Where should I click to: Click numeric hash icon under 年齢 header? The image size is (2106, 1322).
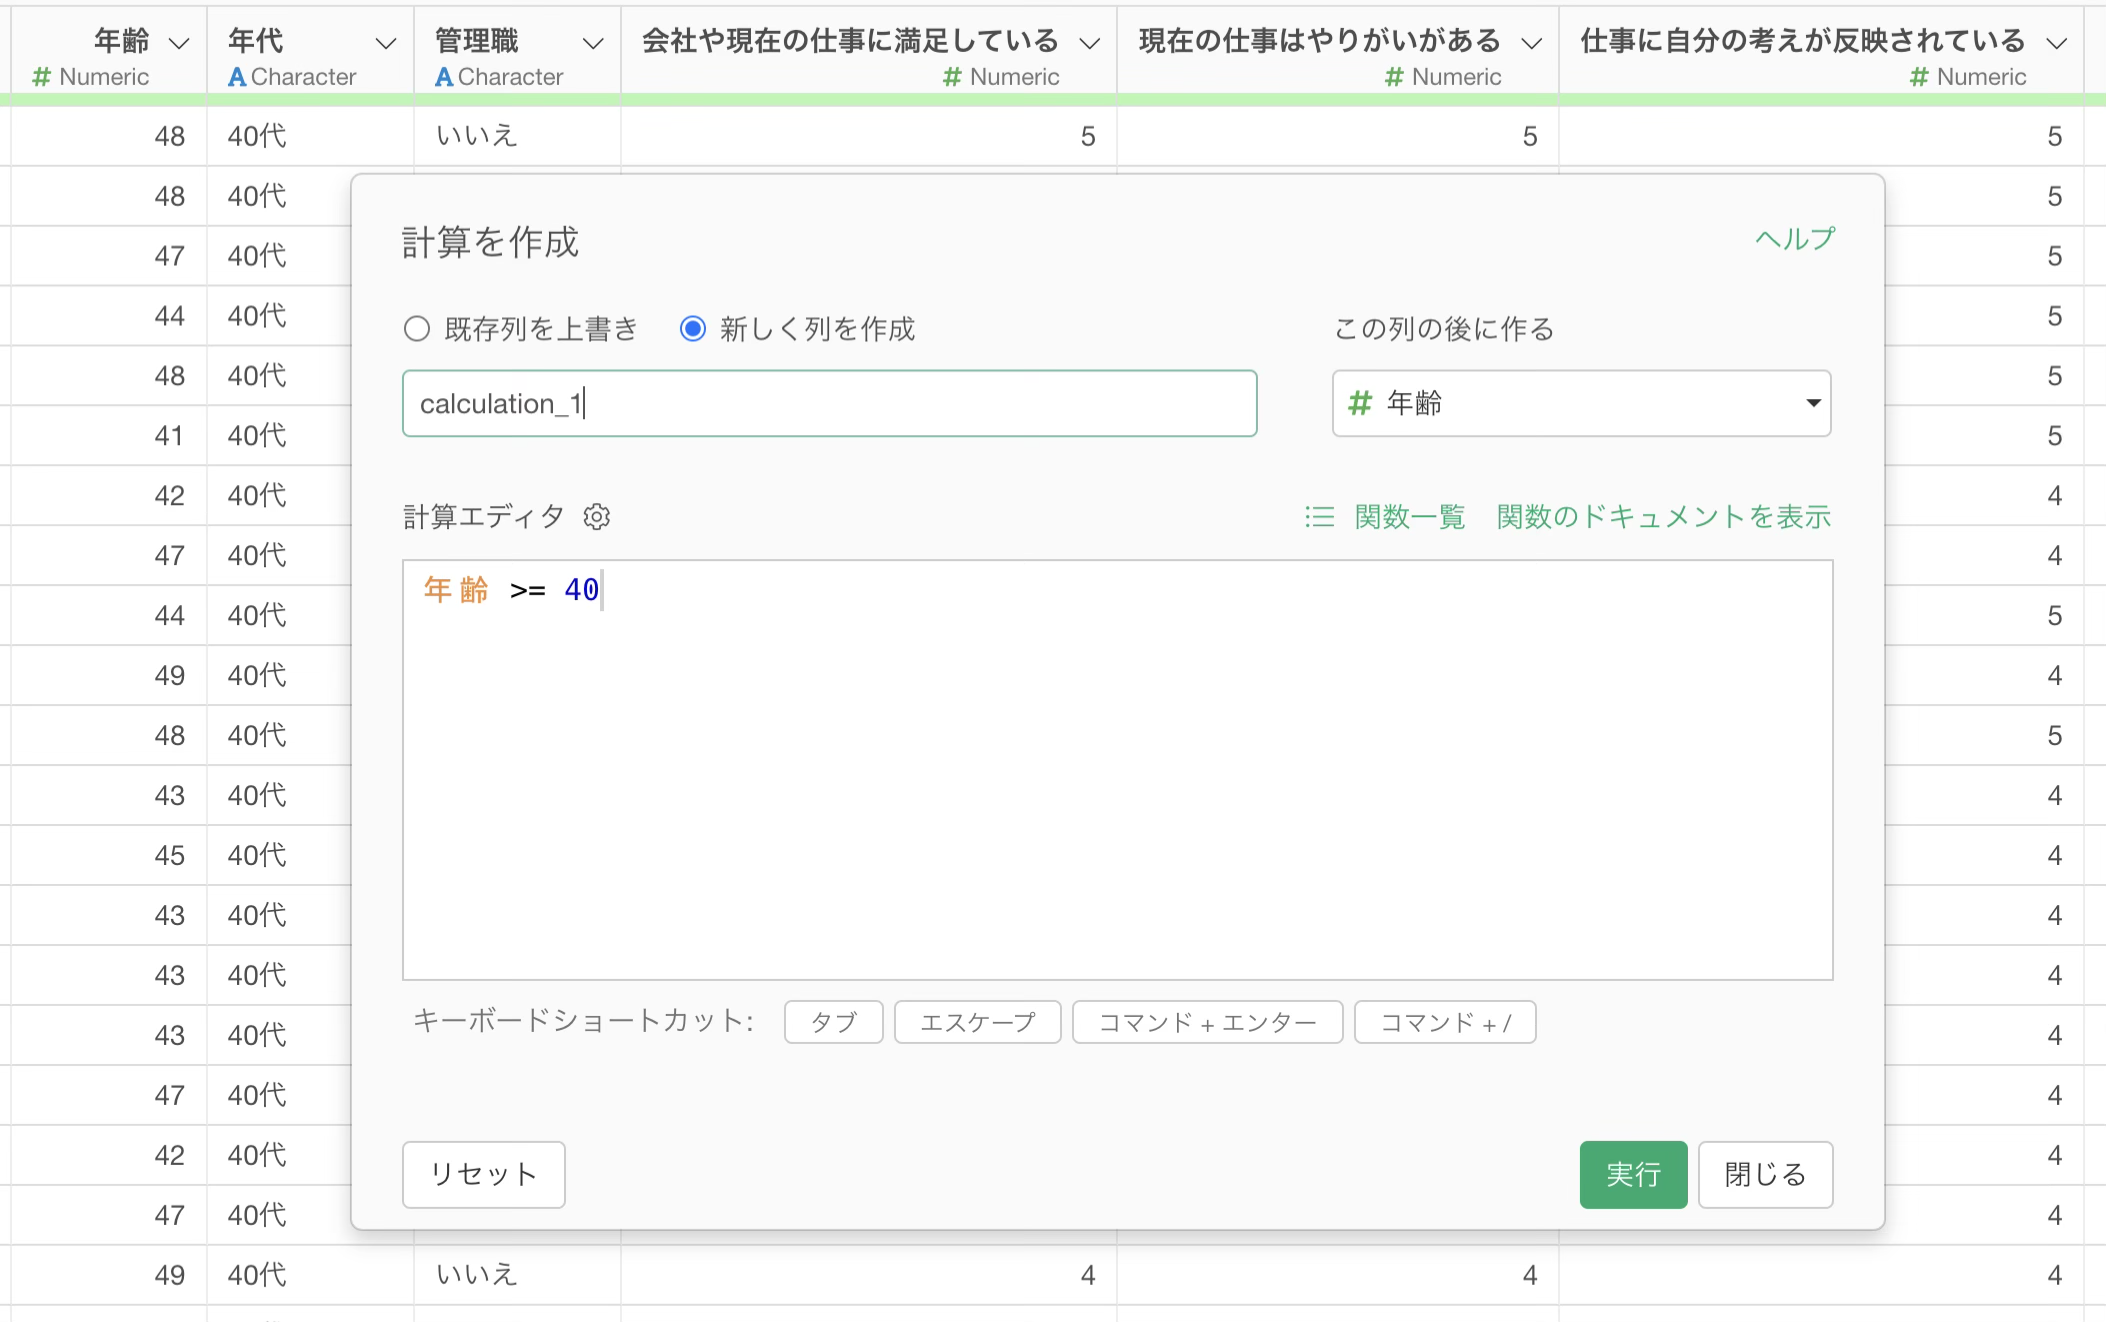pyautogui.click(x=41, y=77)
